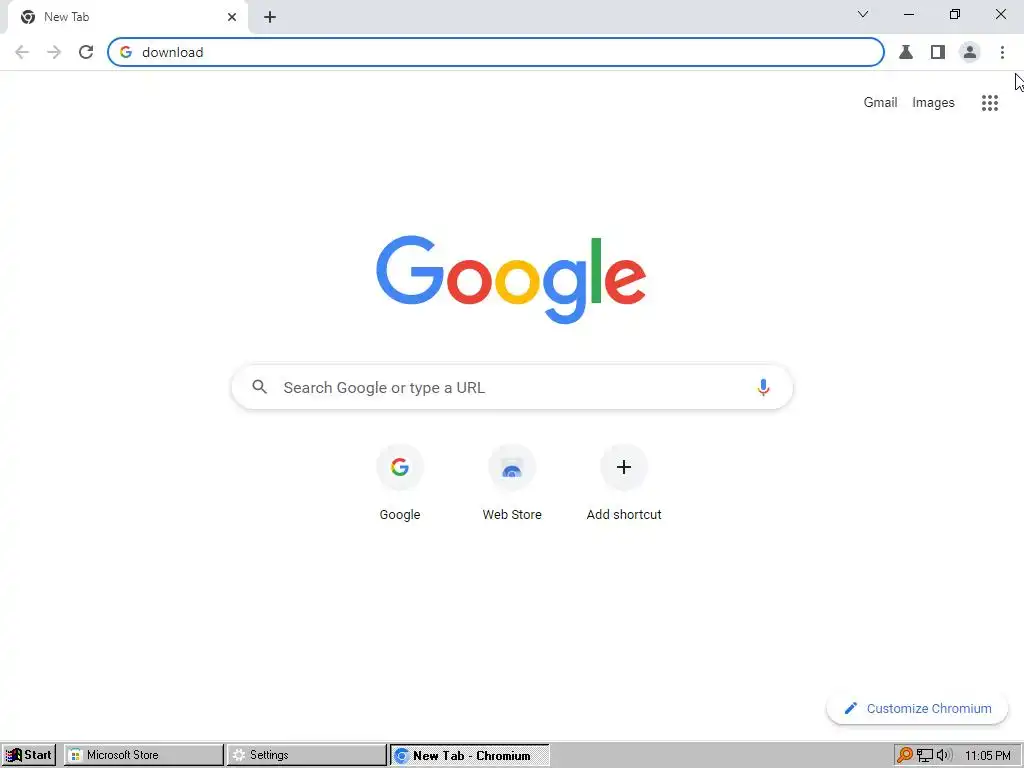Open the Google shortcut tile
The width and height of the screenshot is (1024, 768).
[x=400, y=483]
